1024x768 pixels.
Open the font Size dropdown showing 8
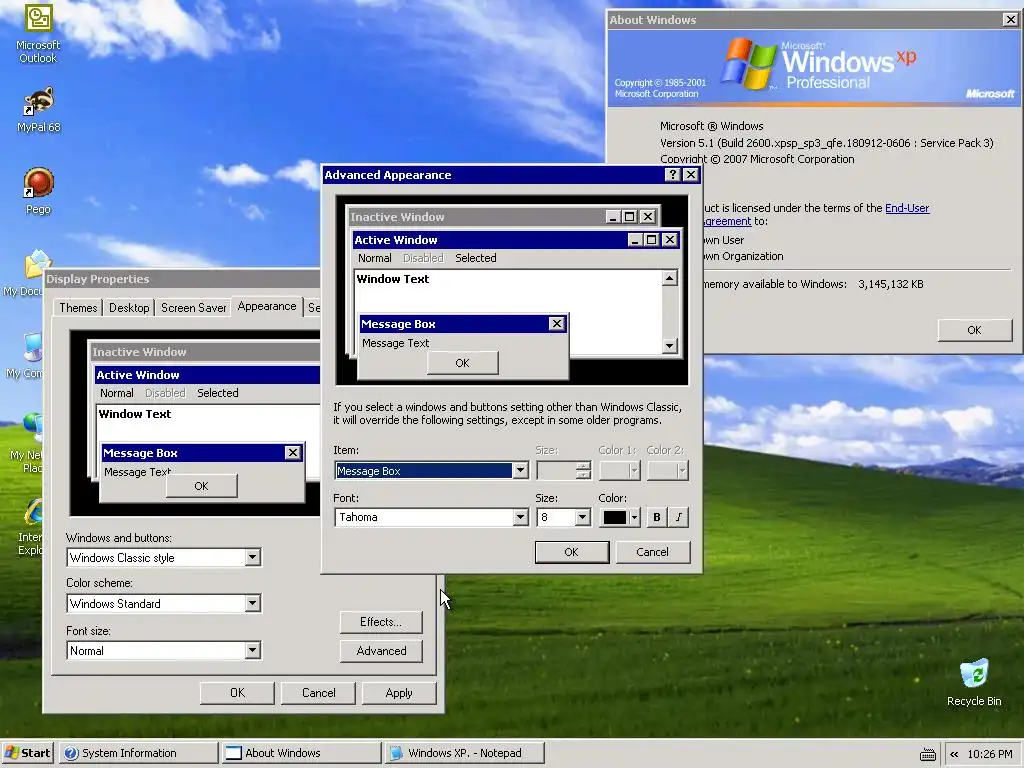tap(582, 517)
